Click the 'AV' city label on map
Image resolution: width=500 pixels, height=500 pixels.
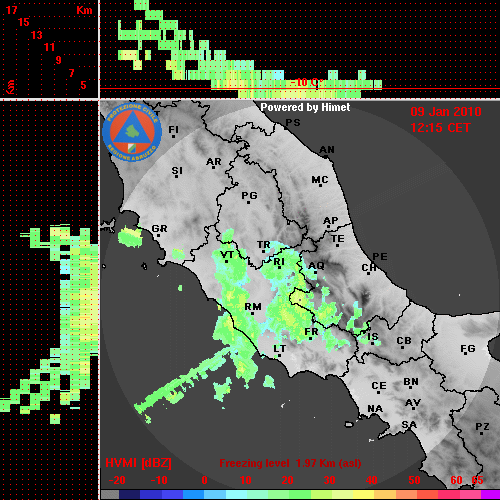click(x=413, y=403)
